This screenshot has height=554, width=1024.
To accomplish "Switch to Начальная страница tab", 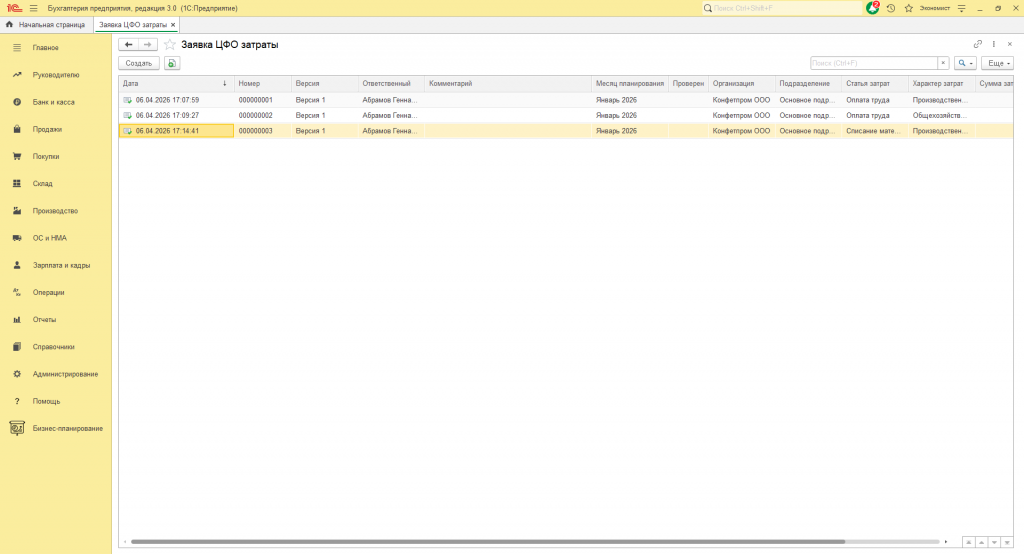I will pyautogui.click(x=46, y=25).
